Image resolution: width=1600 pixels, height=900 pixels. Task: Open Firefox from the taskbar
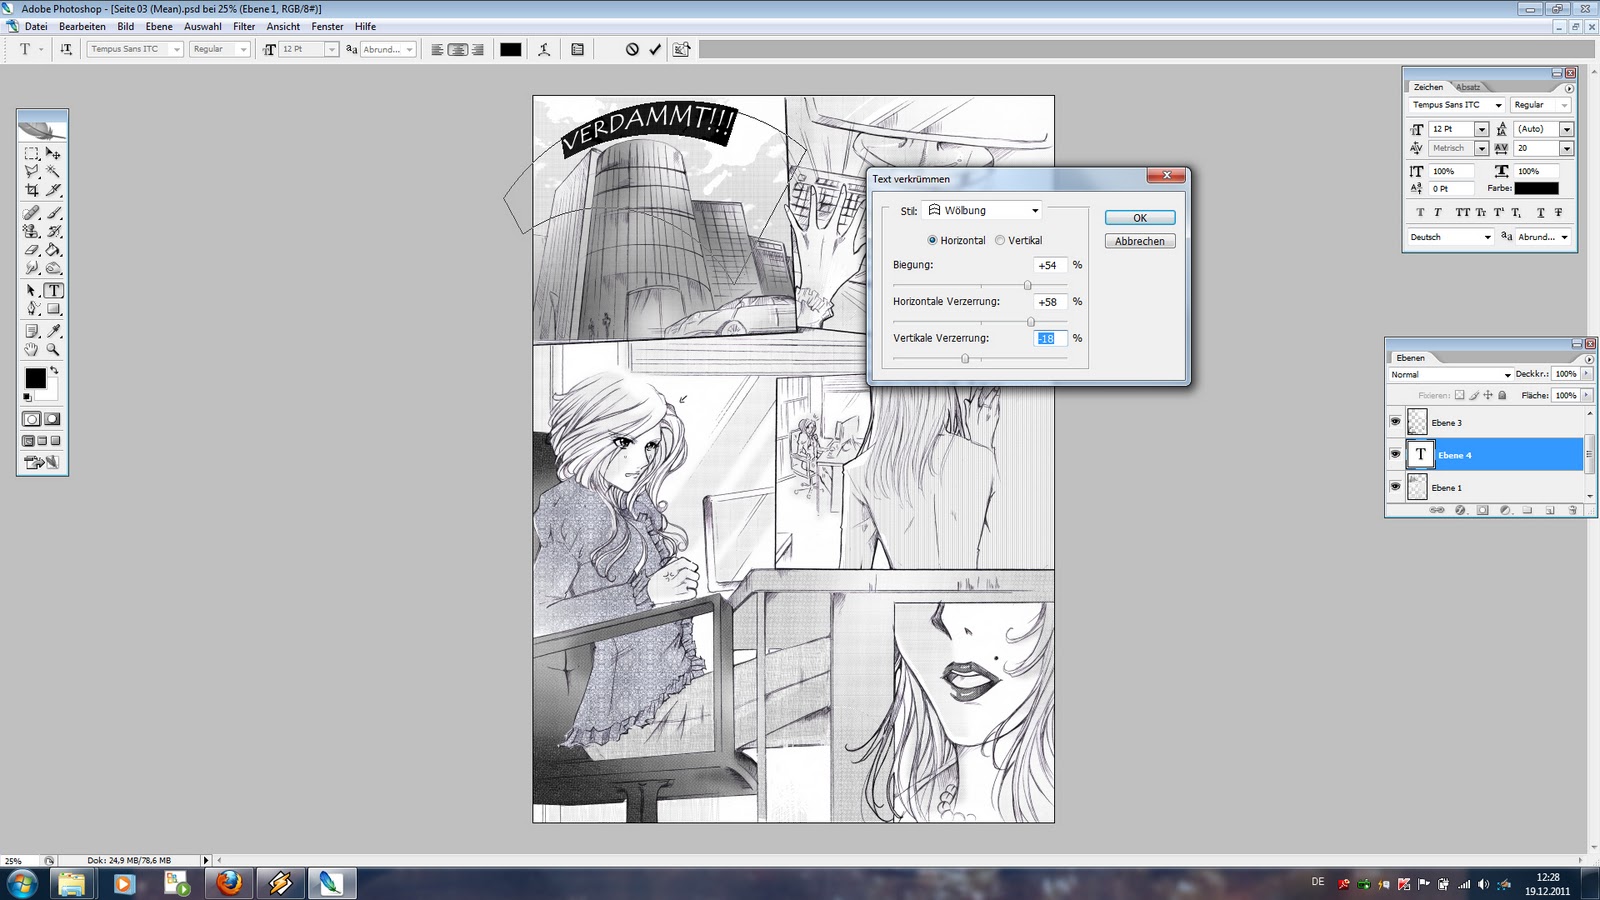229,883
